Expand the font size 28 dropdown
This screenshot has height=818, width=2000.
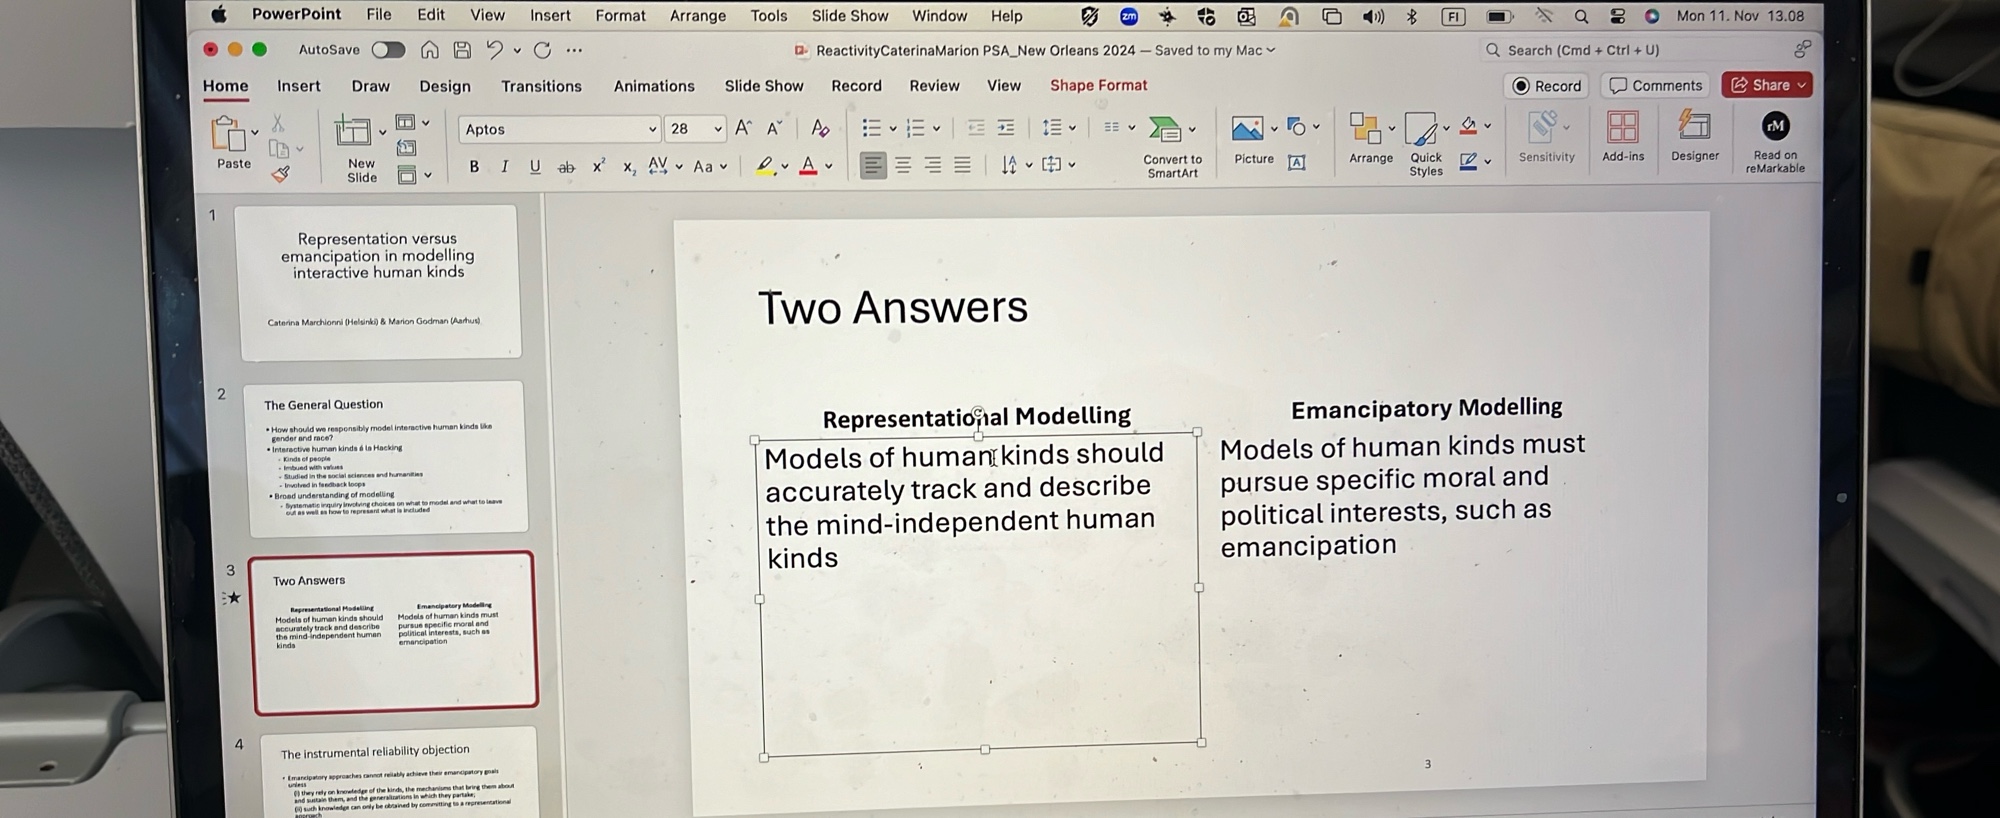[718, 129]
